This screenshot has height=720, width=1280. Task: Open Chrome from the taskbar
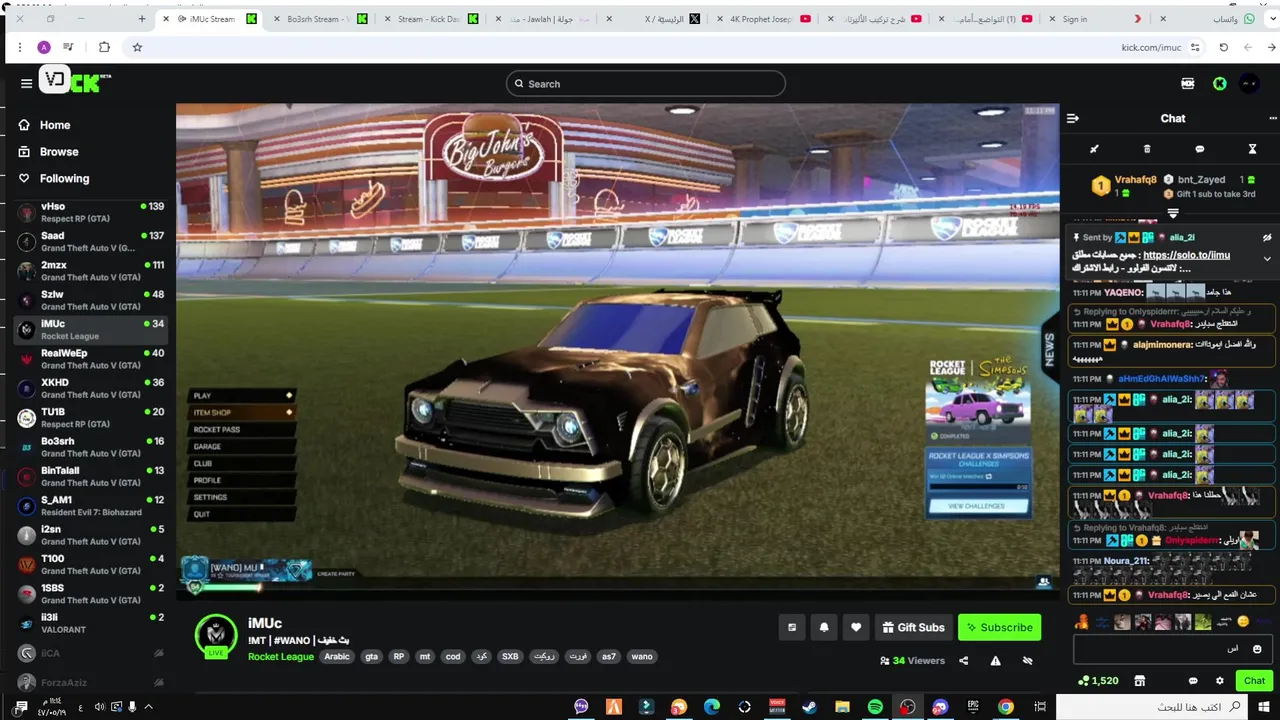coord(1006,707)
